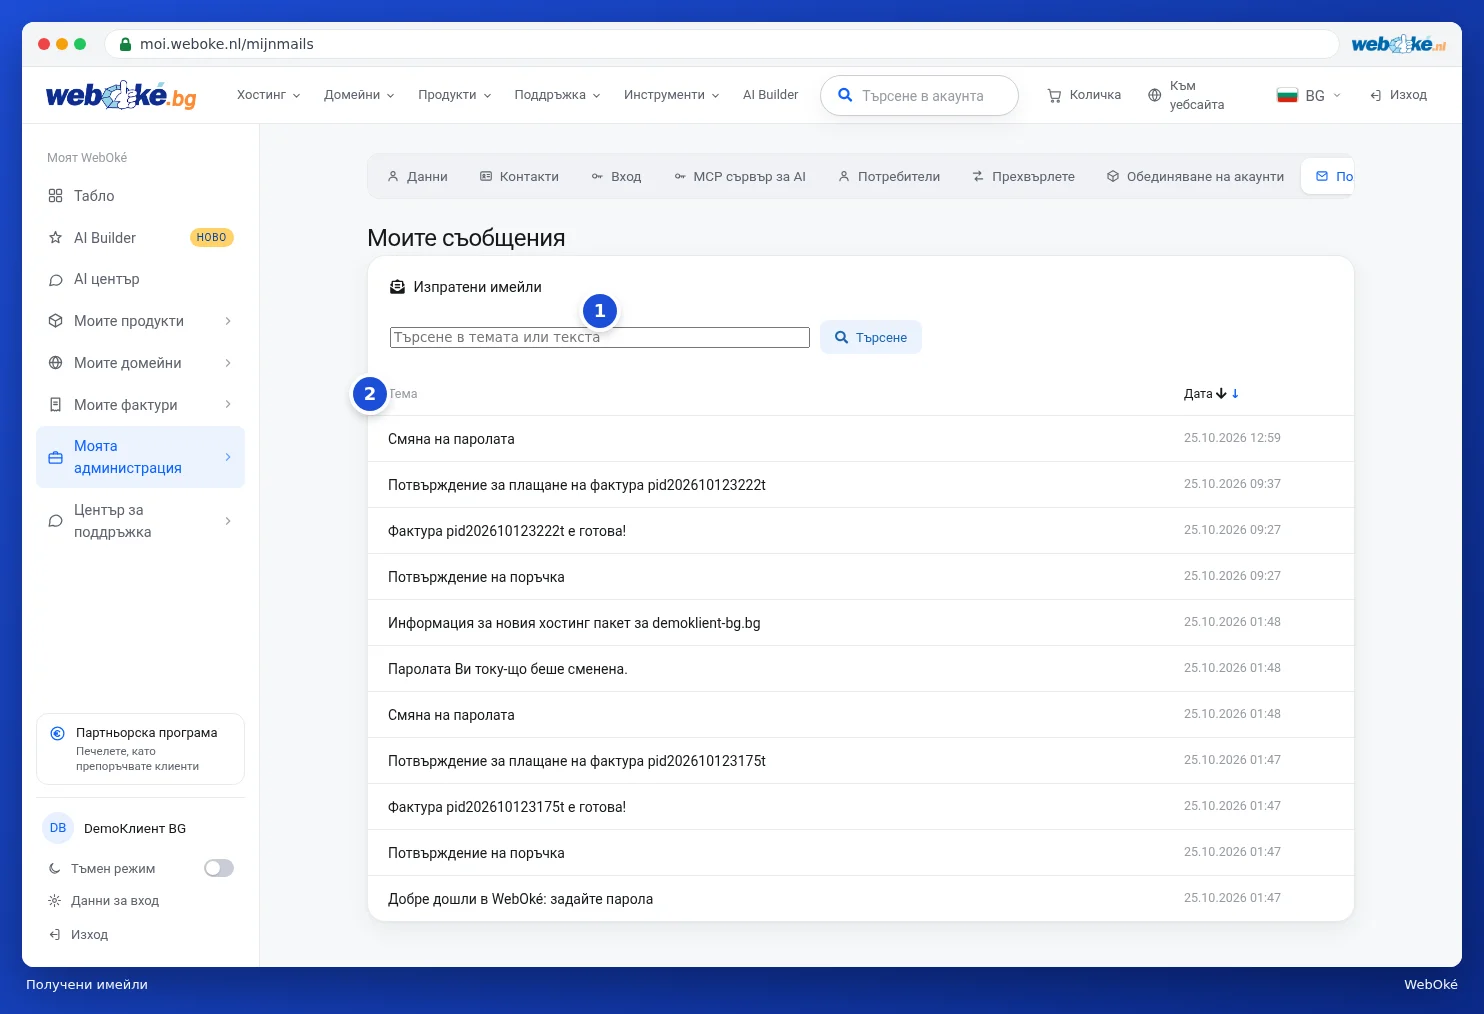Switch to the Данни tab

click(x=417, y=176)
